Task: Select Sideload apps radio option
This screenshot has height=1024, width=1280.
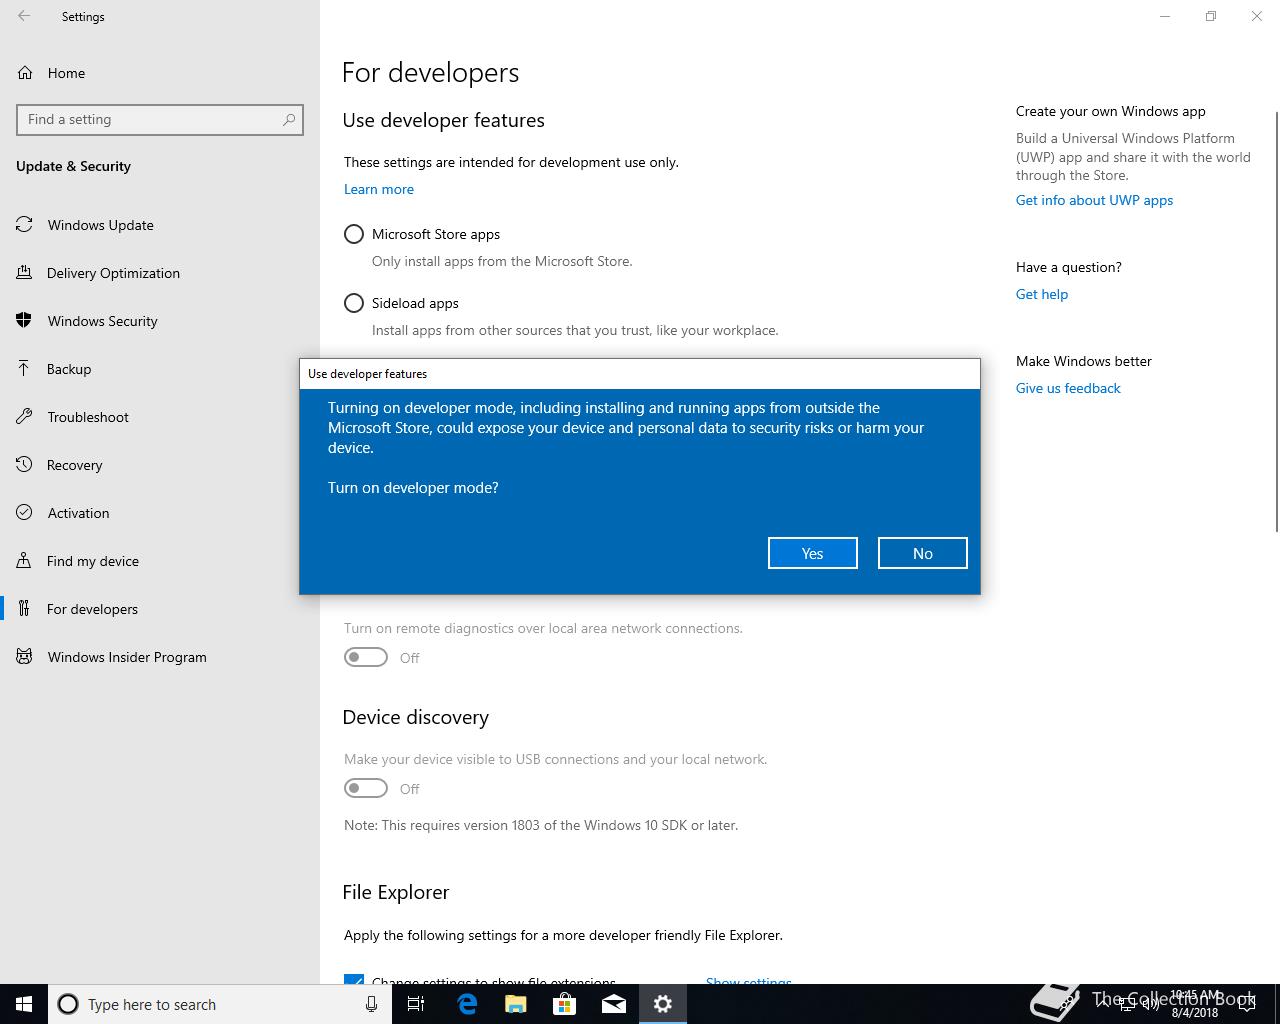Action: (x=354, y=303)
